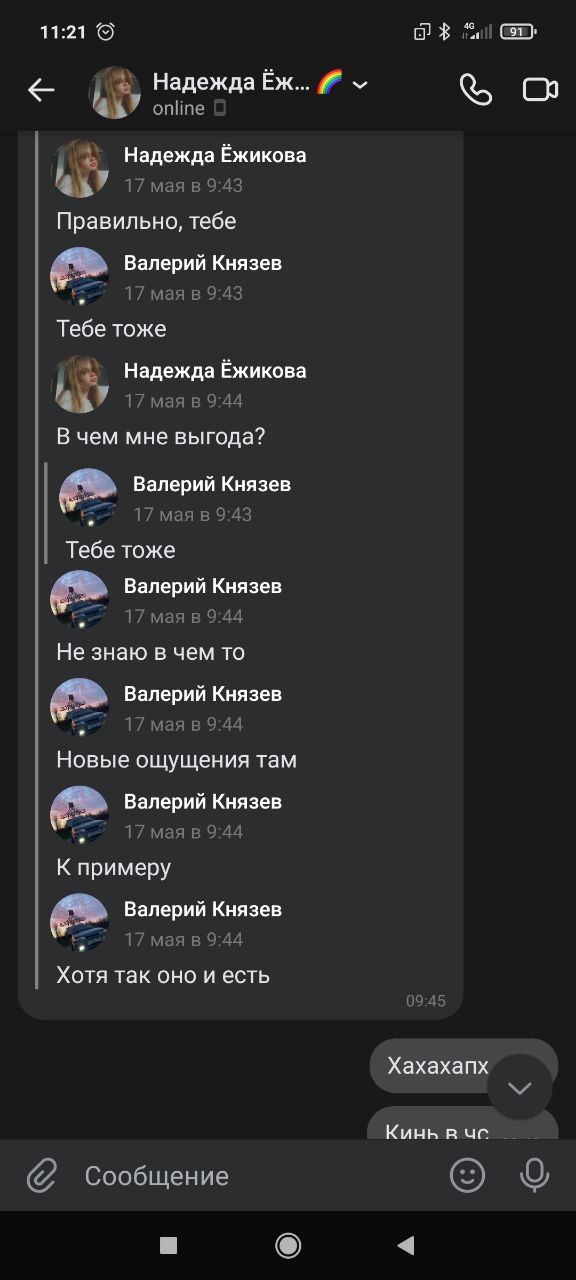Tap Надежда Ёжикова name above 'В чем мне выгода?'
Screen dimensions: 576x1280
pyautogui.click(x=215, y=371)
